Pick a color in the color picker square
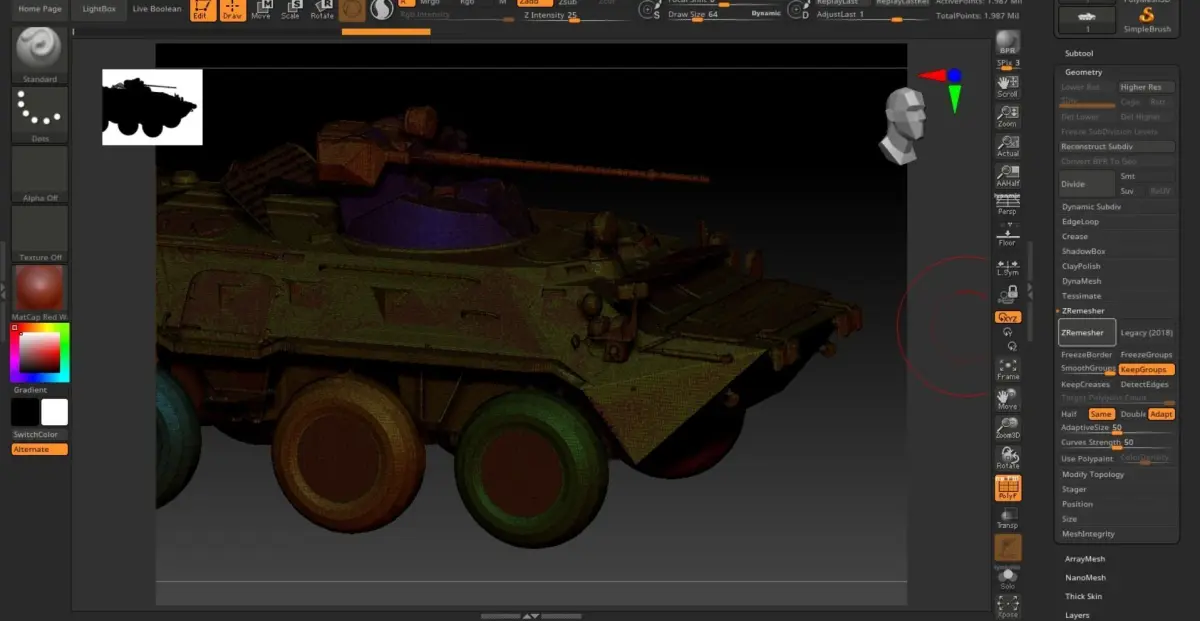 tap(40, 353)
